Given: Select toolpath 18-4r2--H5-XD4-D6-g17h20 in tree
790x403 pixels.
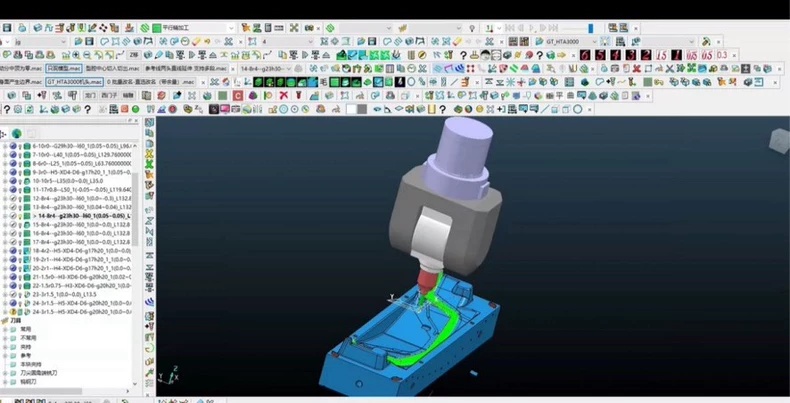Looking at the screenshot, I should coord(81,250).
